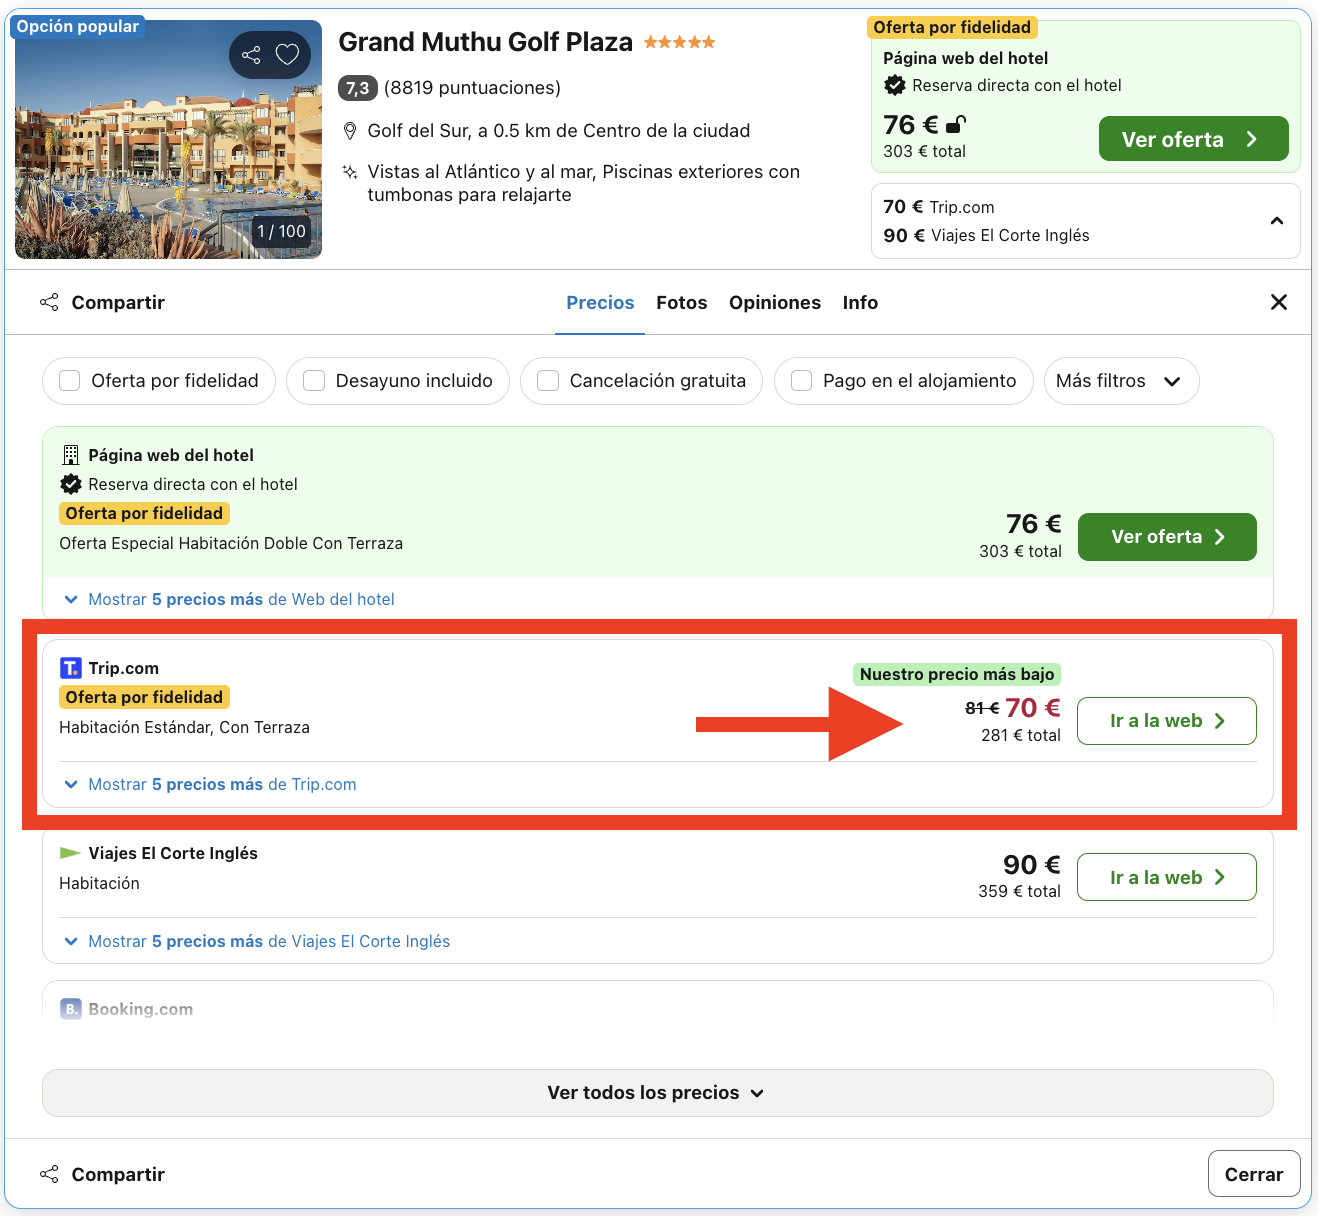
Task: Click Ir a la web for Trip.com
Action: pyautogui.click(x=1166, y=721)
